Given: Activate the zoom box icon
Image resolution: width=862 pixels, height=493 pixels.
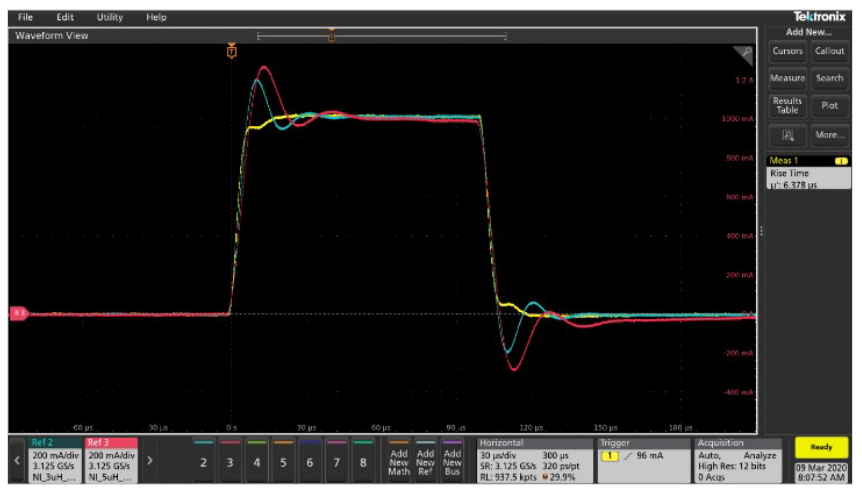Looking at the screenshot, I should point(787,135).
